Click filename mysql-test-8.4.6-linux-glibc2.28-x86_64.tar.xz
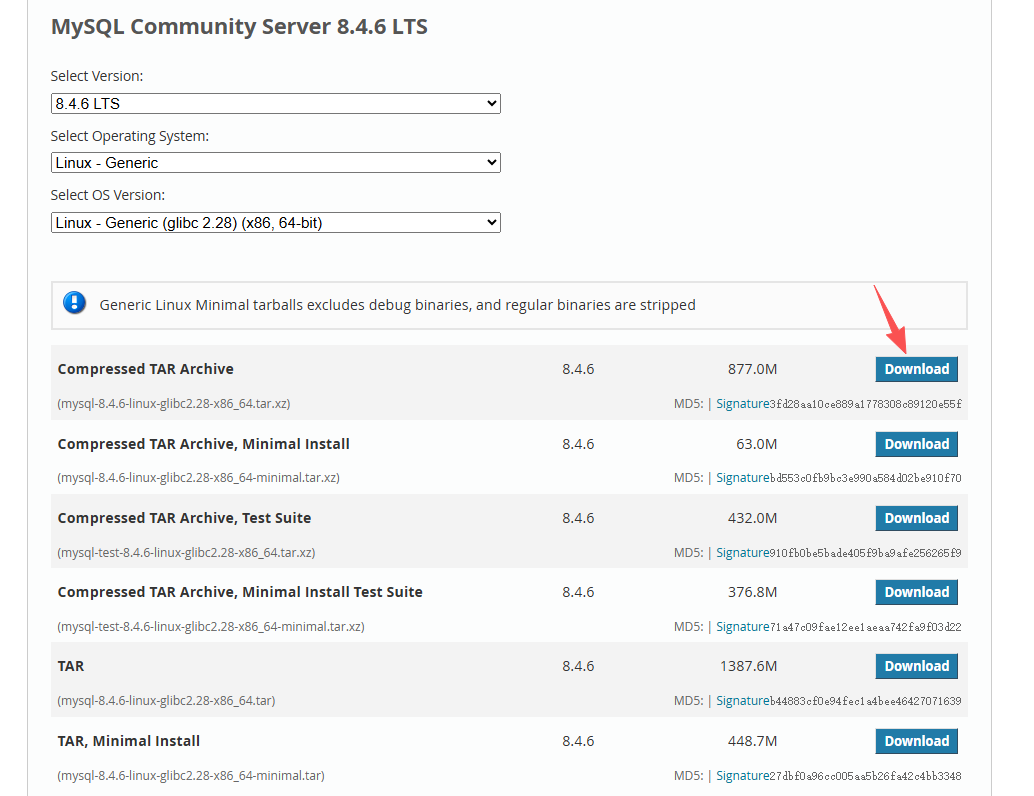This screenshot has height=796, width=1034. (187, 553)
